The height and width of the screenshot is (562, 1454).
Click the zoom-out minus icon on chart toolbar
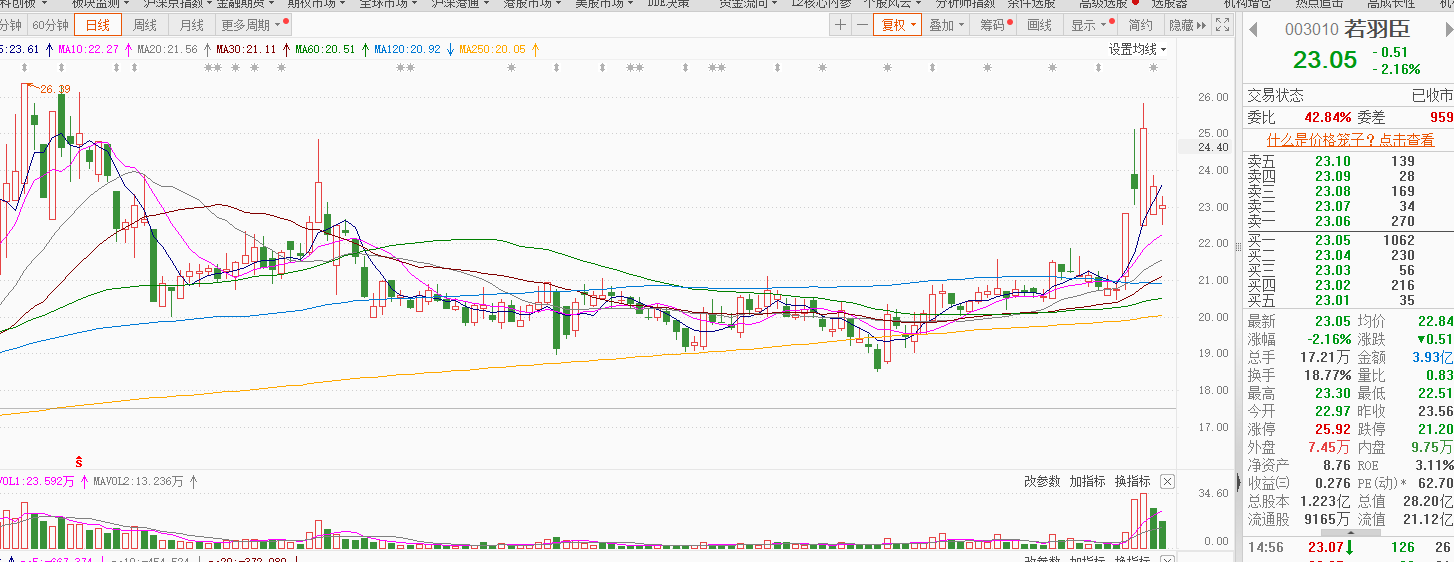tap(860, 25)
